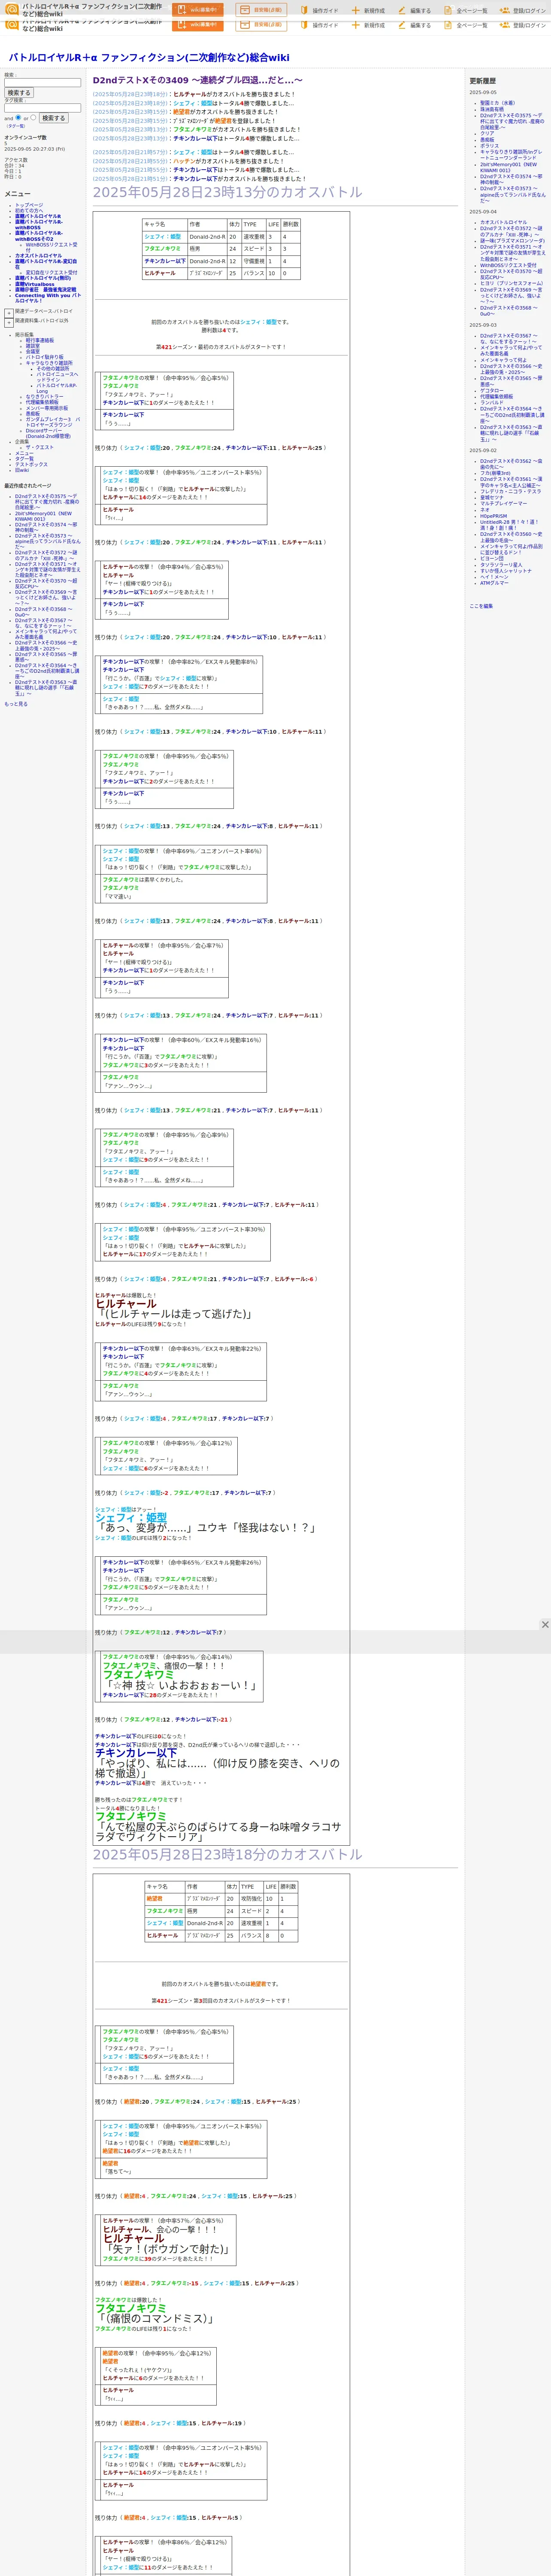Open トップページ in the menu
The width and height of the screenshot is (551, 2576).
(x=29, y=205)
